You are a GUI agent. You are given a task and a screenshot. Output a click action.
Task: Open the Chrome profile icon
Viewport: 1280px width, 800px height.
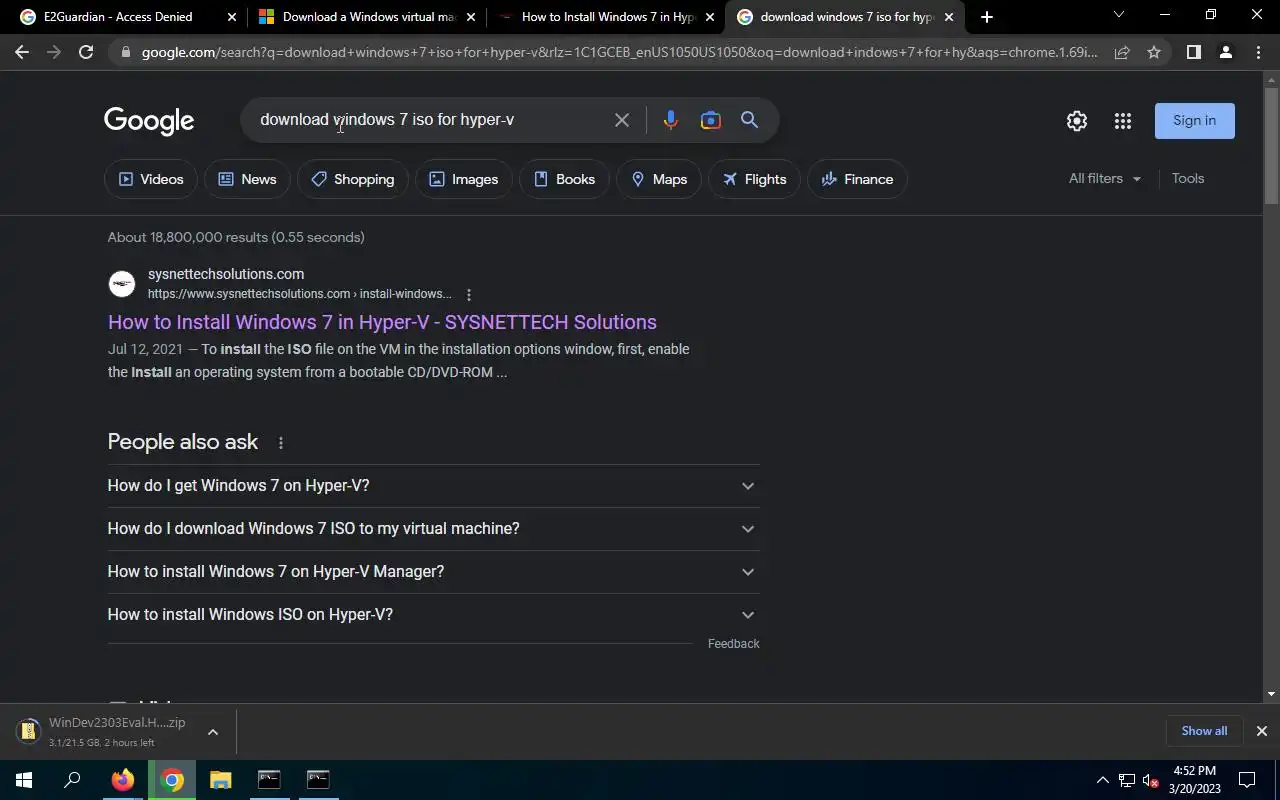coord(1225,52)
